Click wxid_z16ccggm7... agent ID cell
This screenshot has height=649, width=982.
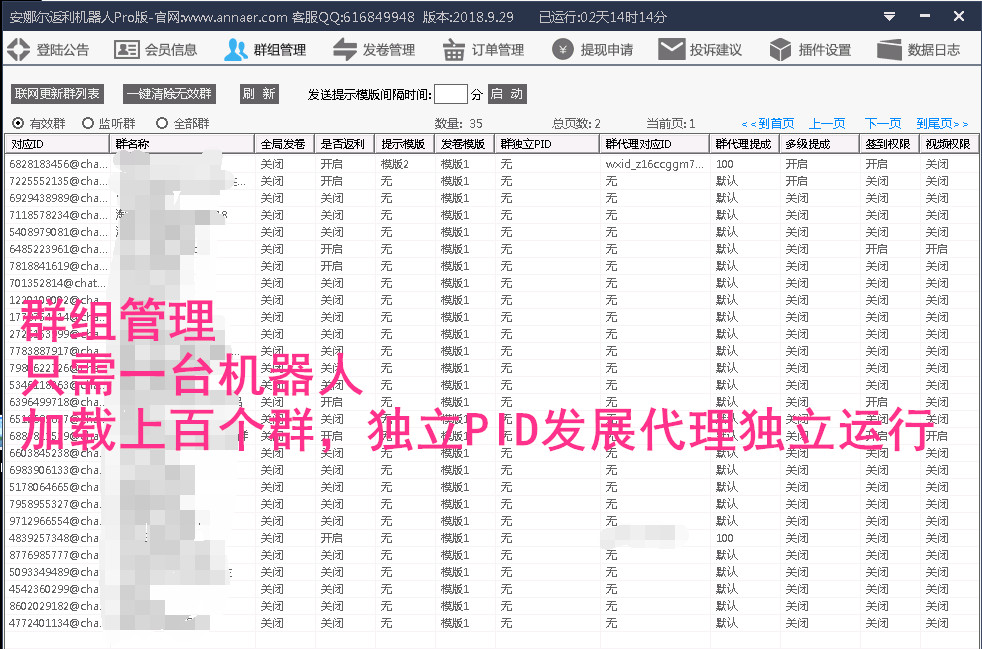point(654,164)
